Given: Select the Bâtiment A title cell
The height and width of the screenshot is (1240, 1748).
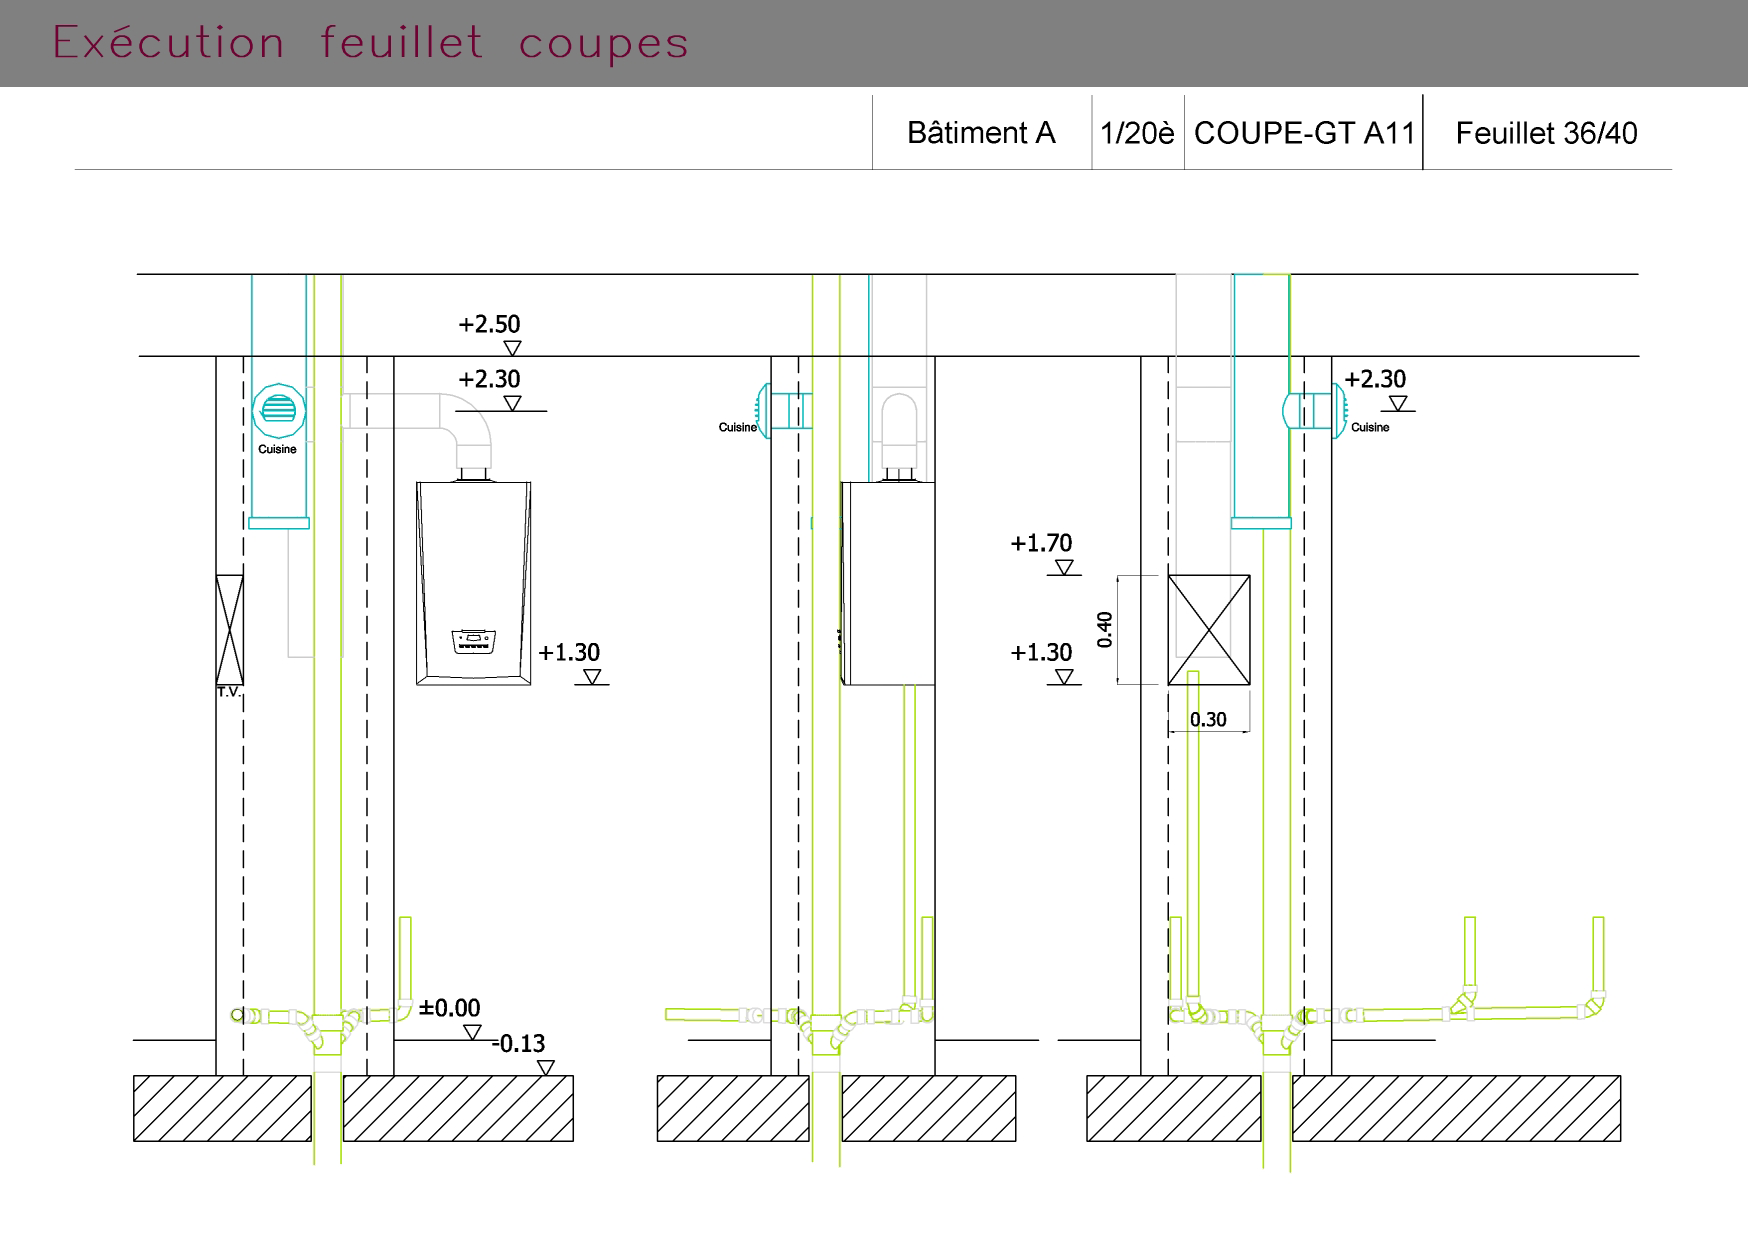Looking at the screenshot, I should pyautogui.click(x=981, y=133).
